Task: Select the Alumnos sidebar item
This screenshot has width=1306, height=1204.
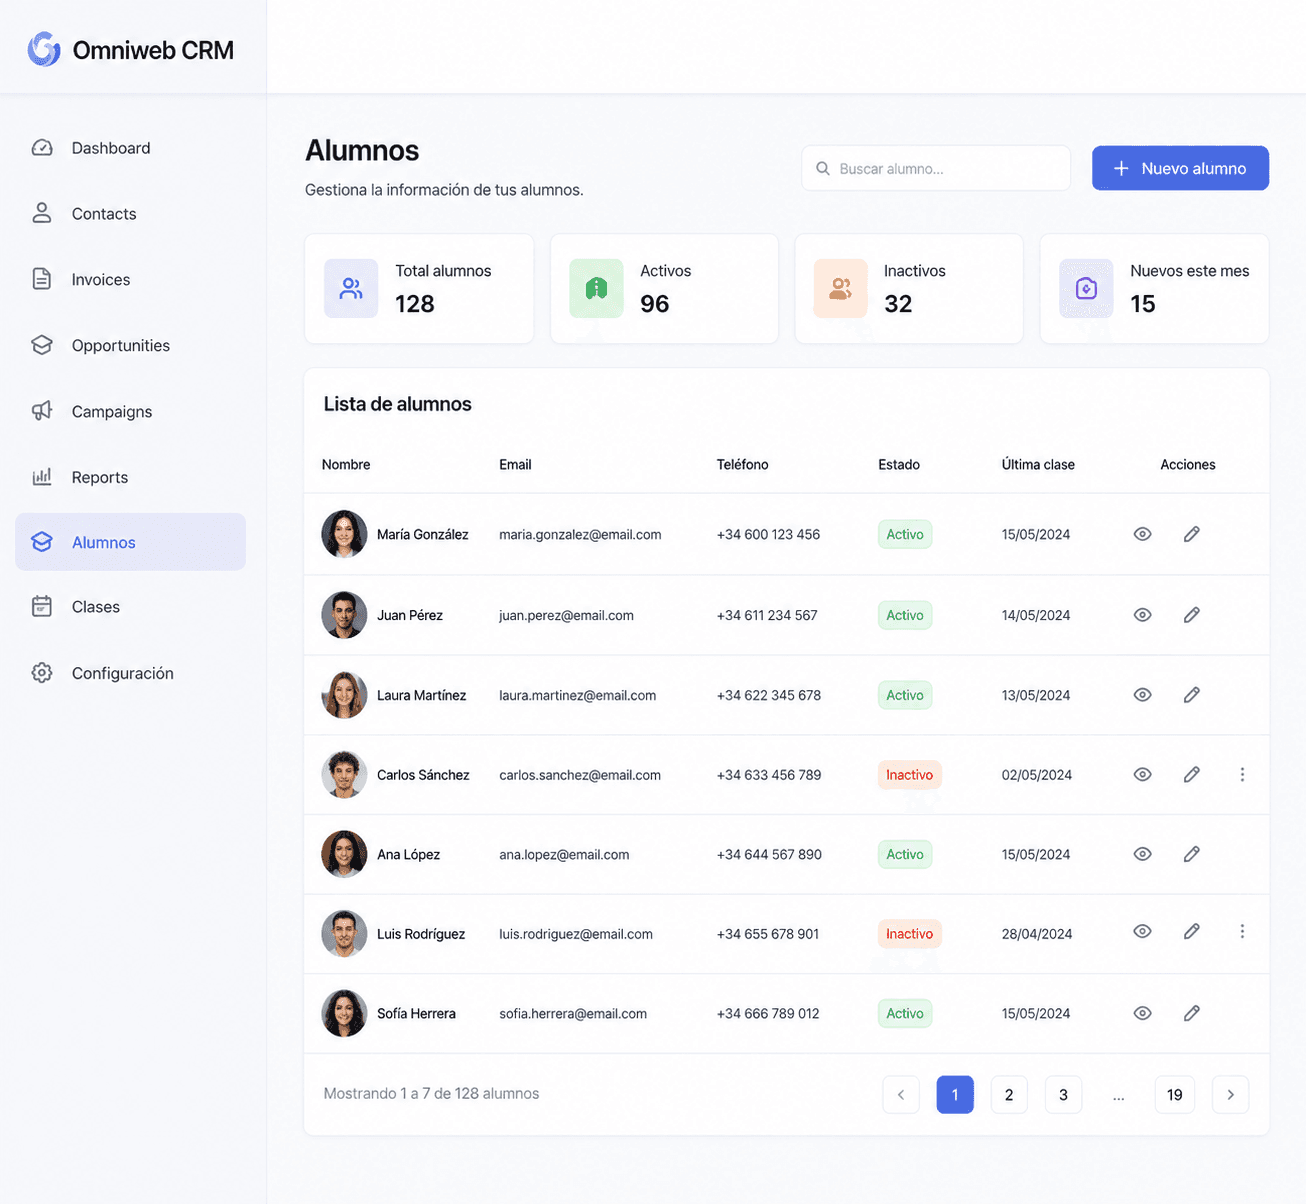Action: pyautogui.click(x=130, y=542)
